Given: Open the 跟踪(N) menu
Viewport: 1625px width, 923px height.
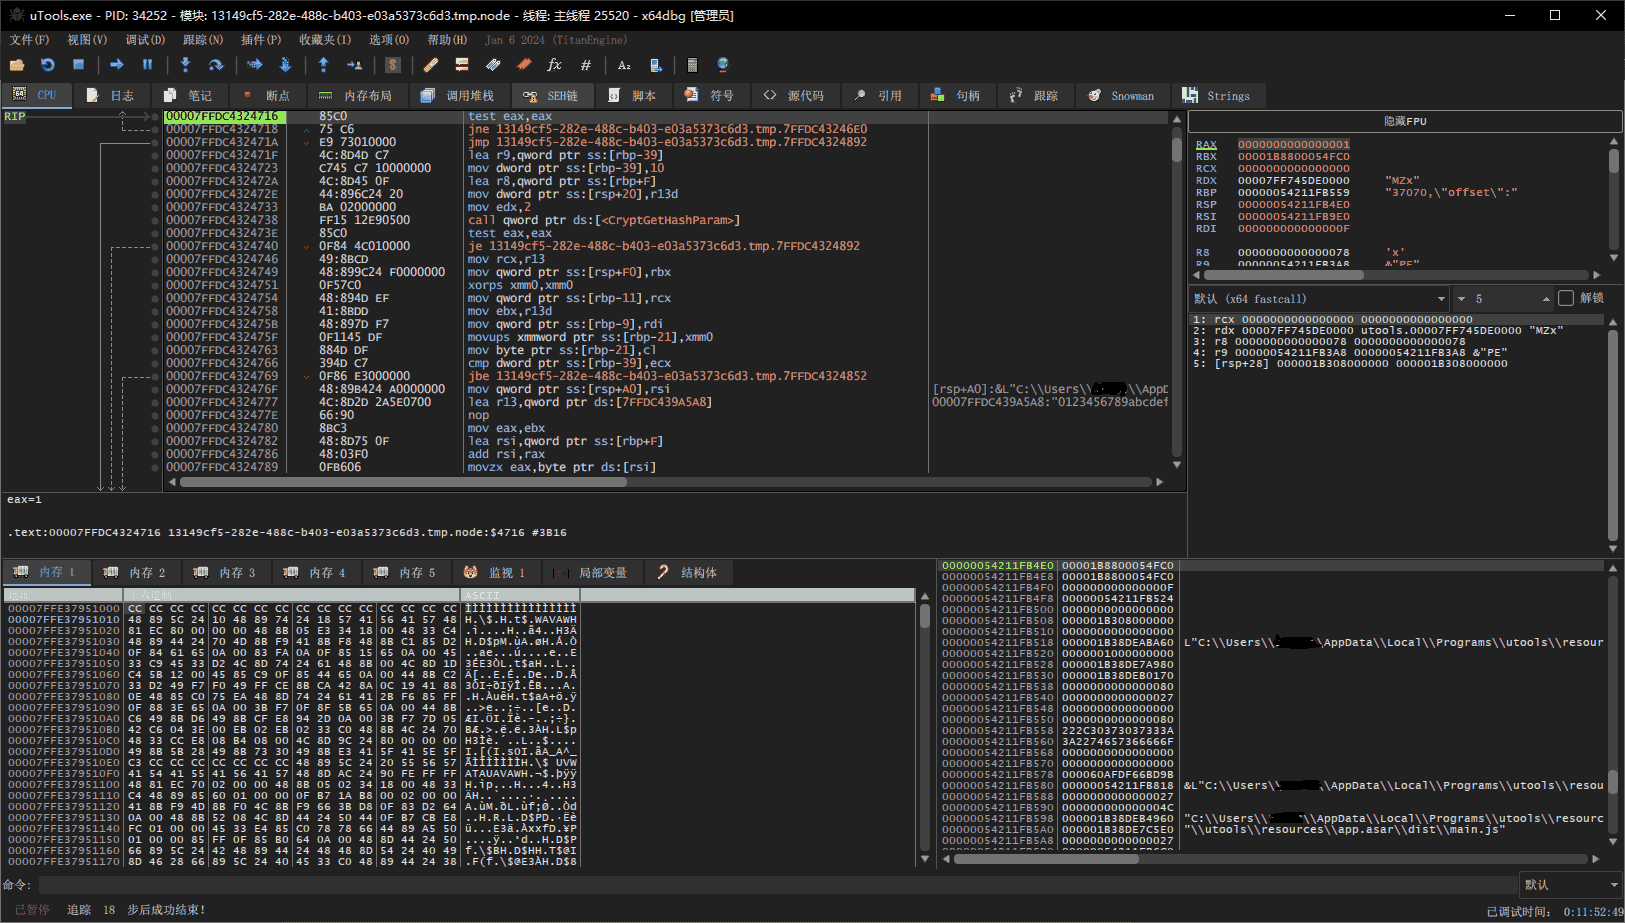Looking at the screenshot, I should (203, 40).
